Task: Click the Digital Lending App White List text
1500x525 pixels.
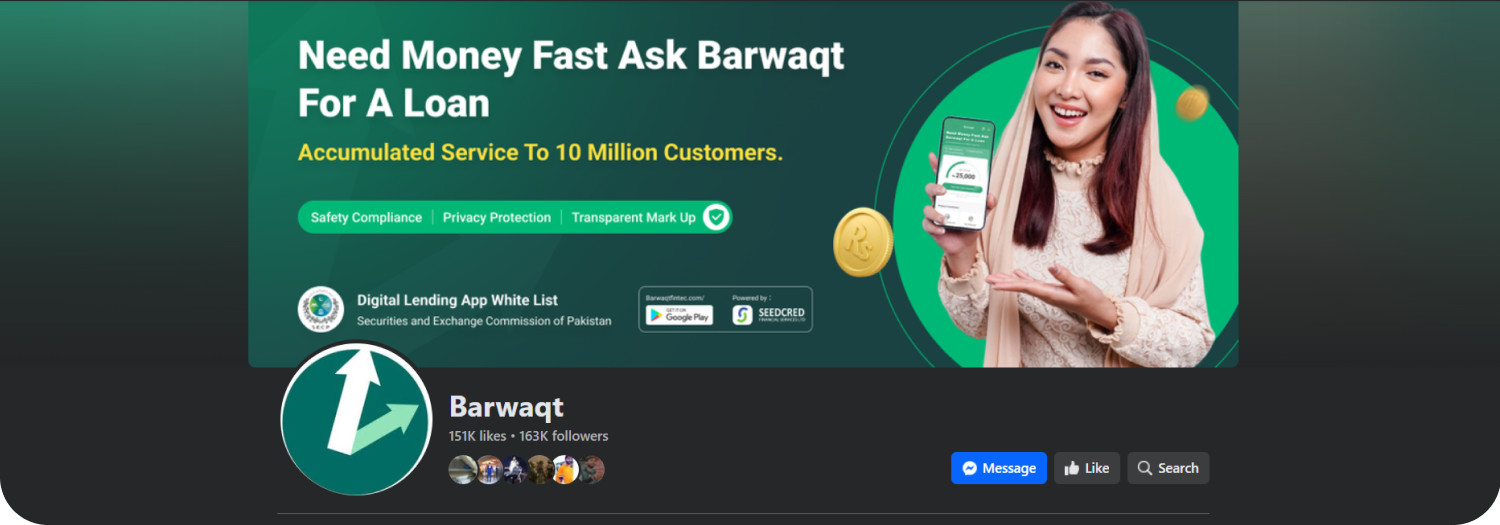Action: (x=457, y=300)
